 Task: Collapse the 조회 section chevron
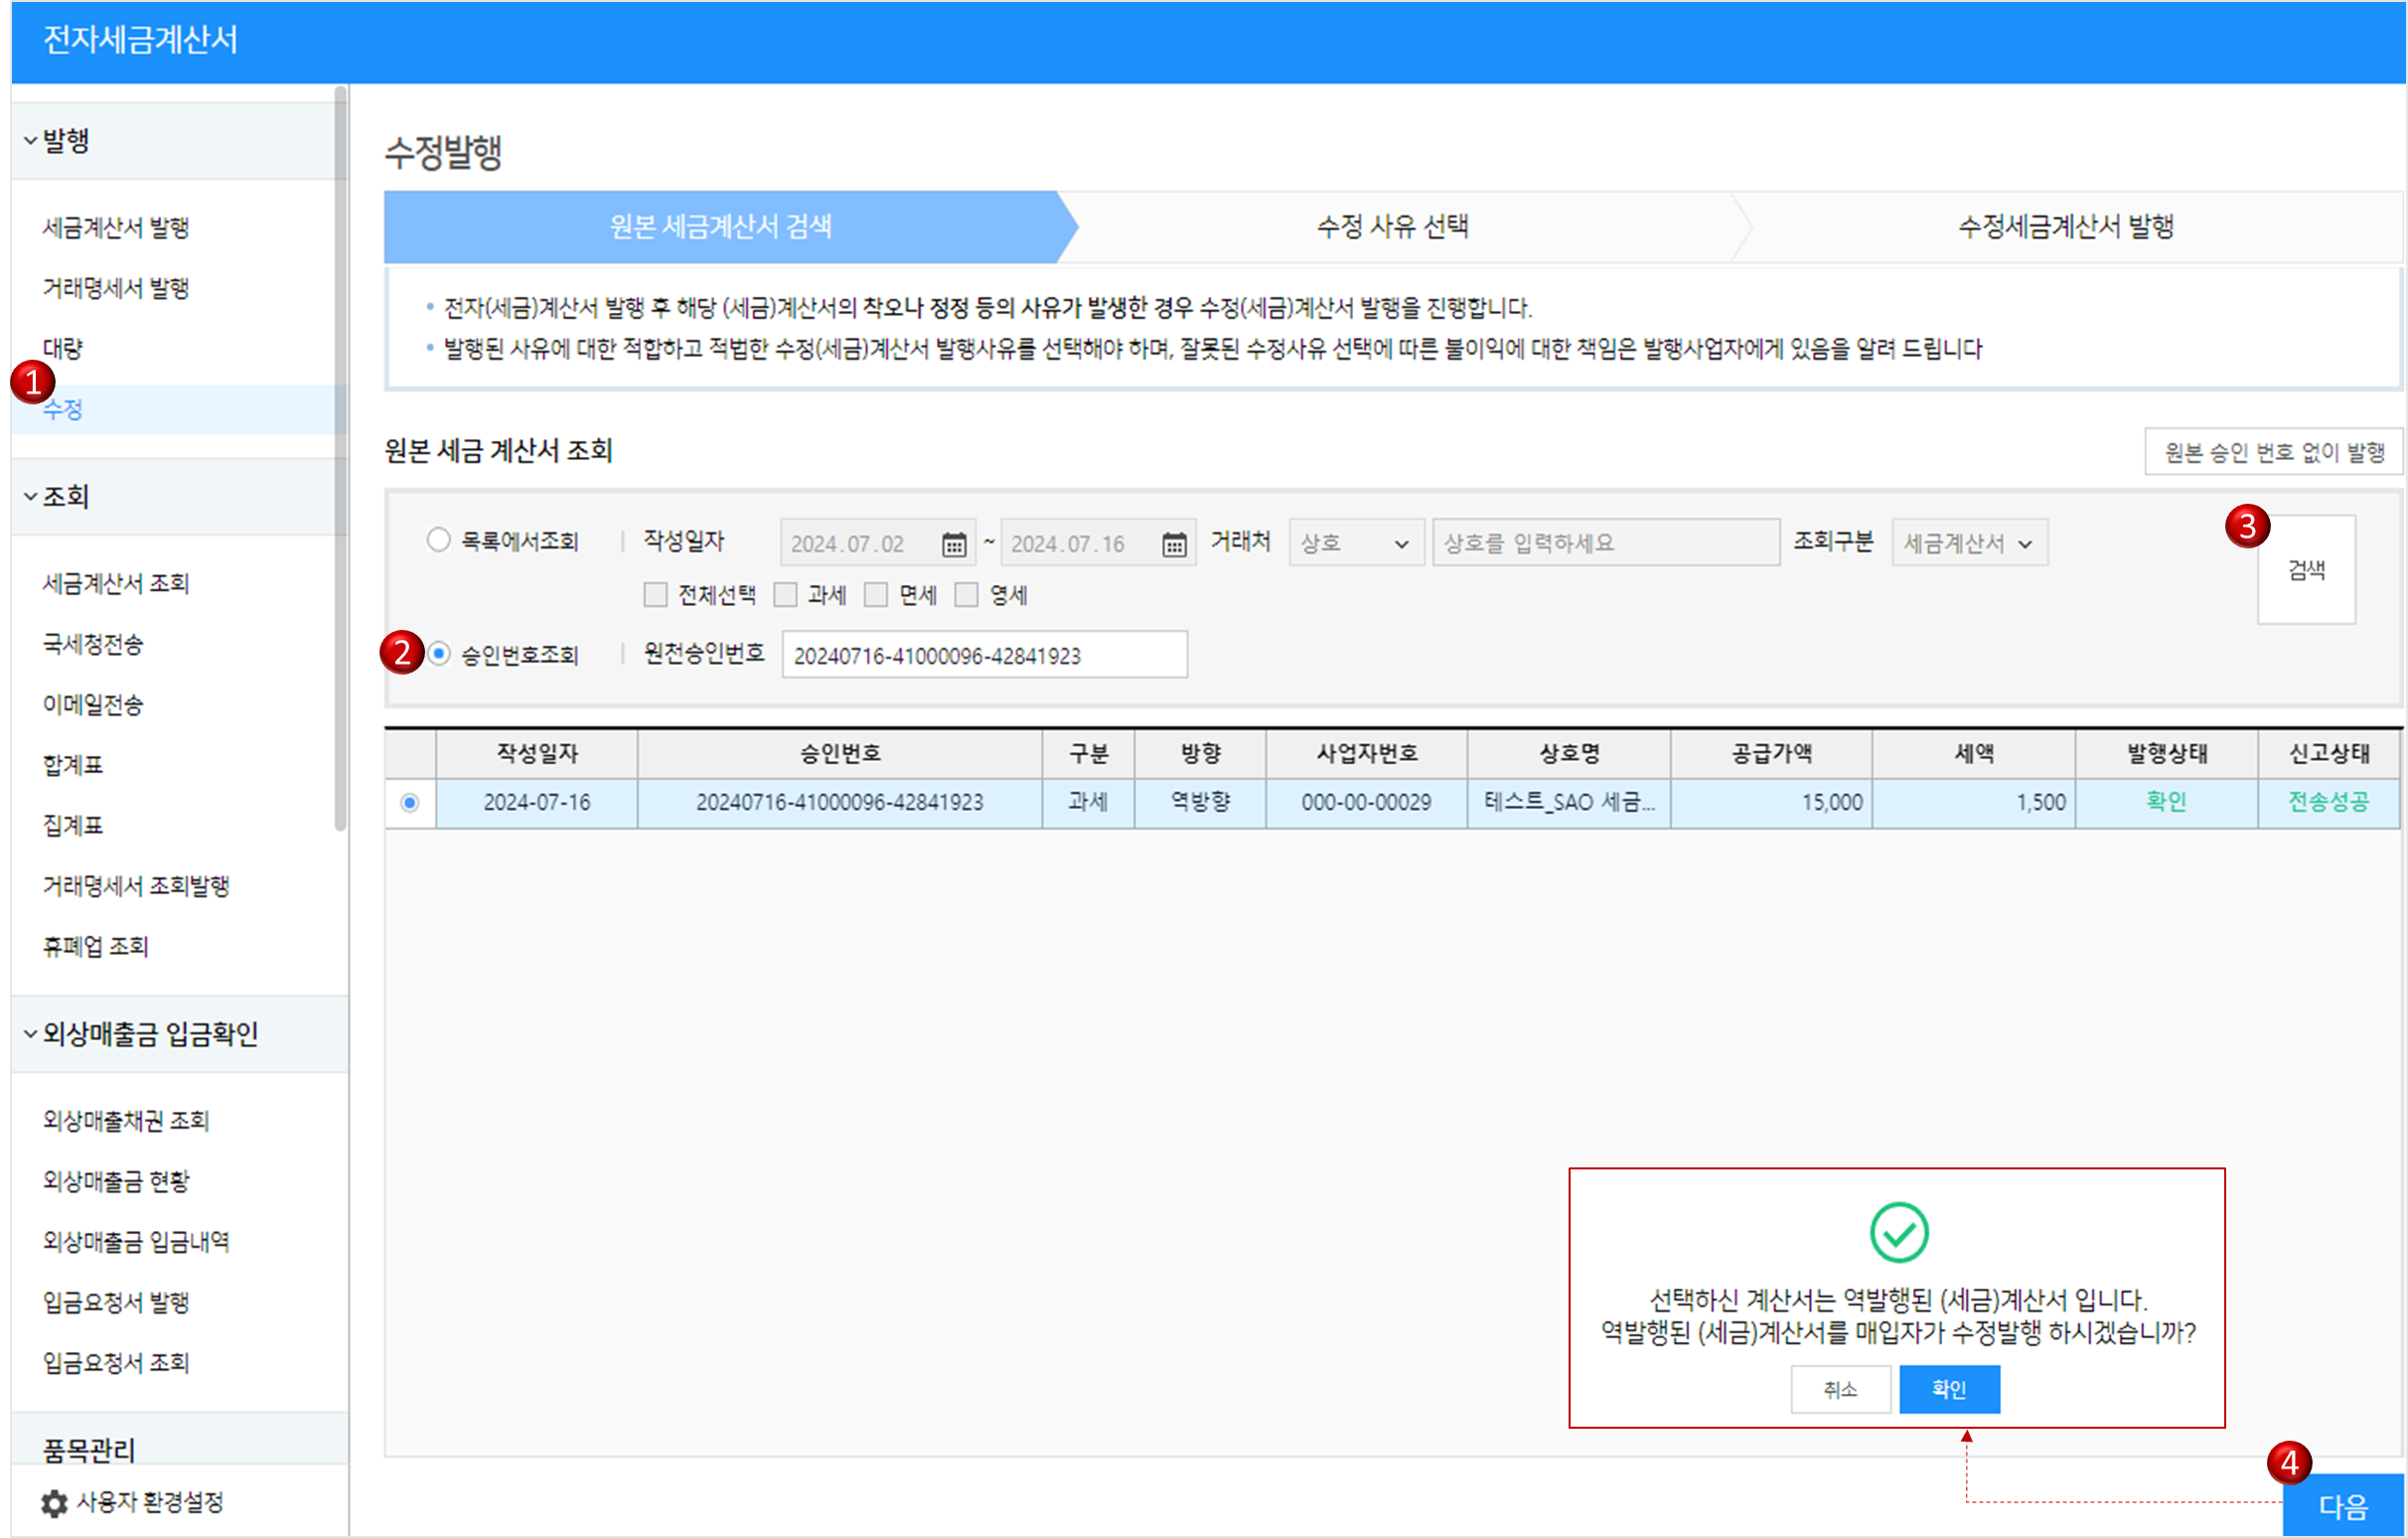pyautogui.click(x=30, y=497)
